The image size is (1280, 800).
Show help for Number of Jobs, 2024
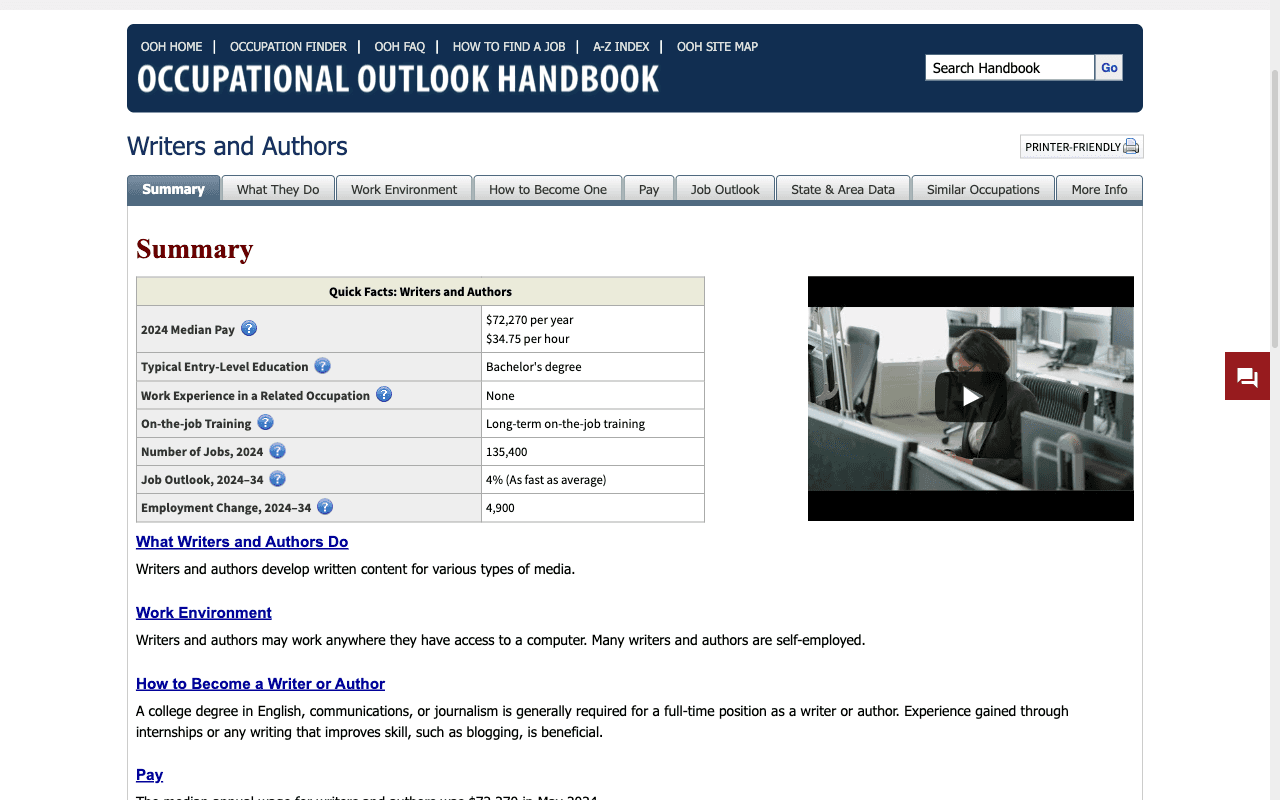(277, 451)
